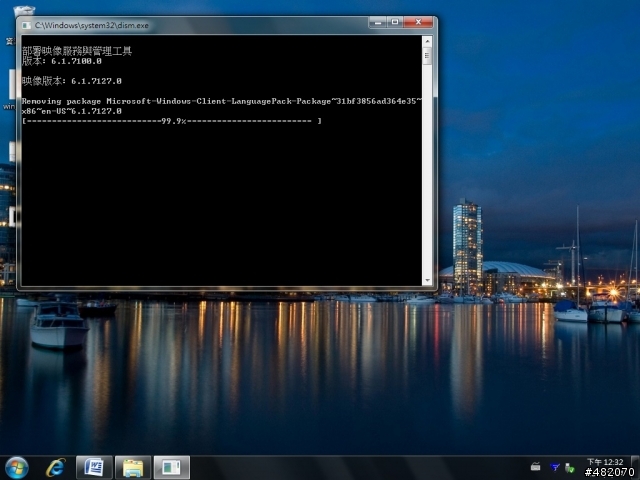Close the dism.exe console window
The image size is (640, 480).
(x=418, y=22)
